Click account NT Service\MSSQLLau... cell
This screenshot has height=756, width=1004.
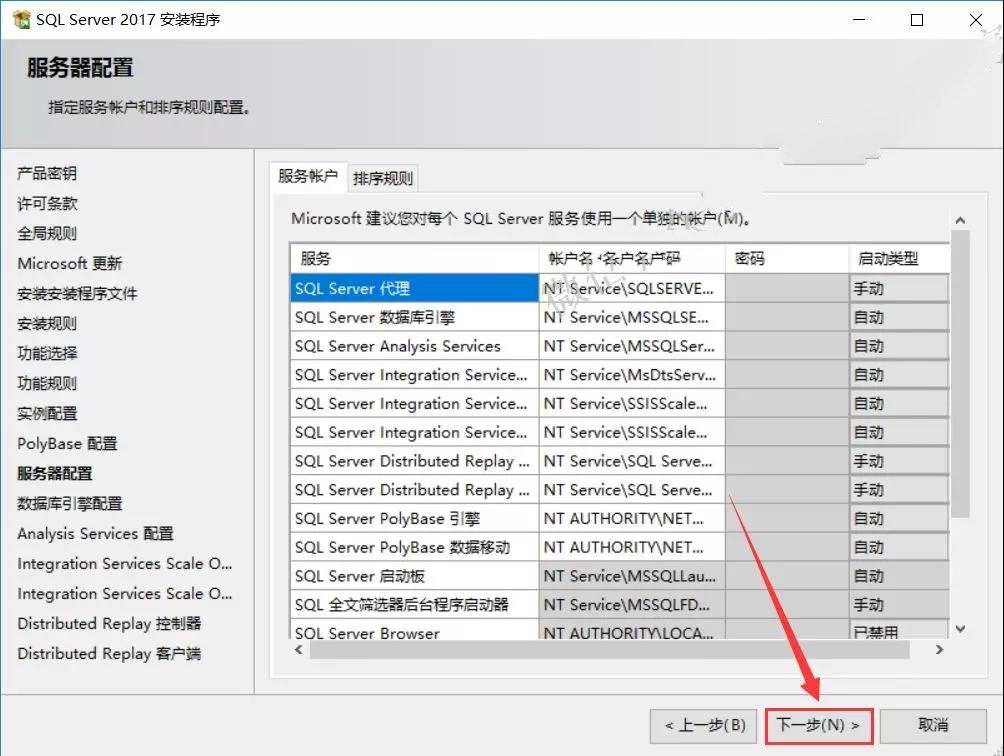[x=632, y=576]
